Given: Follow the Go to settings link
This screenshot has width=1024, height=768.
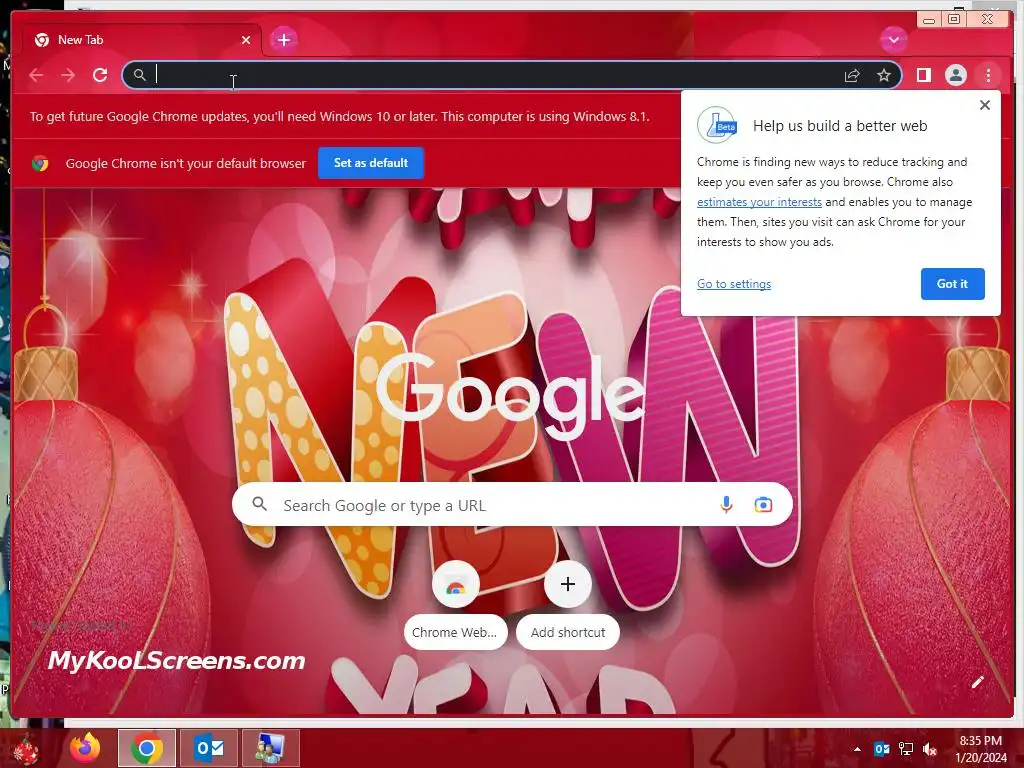Looking at the screenshot, I should [x=733, y=284].
